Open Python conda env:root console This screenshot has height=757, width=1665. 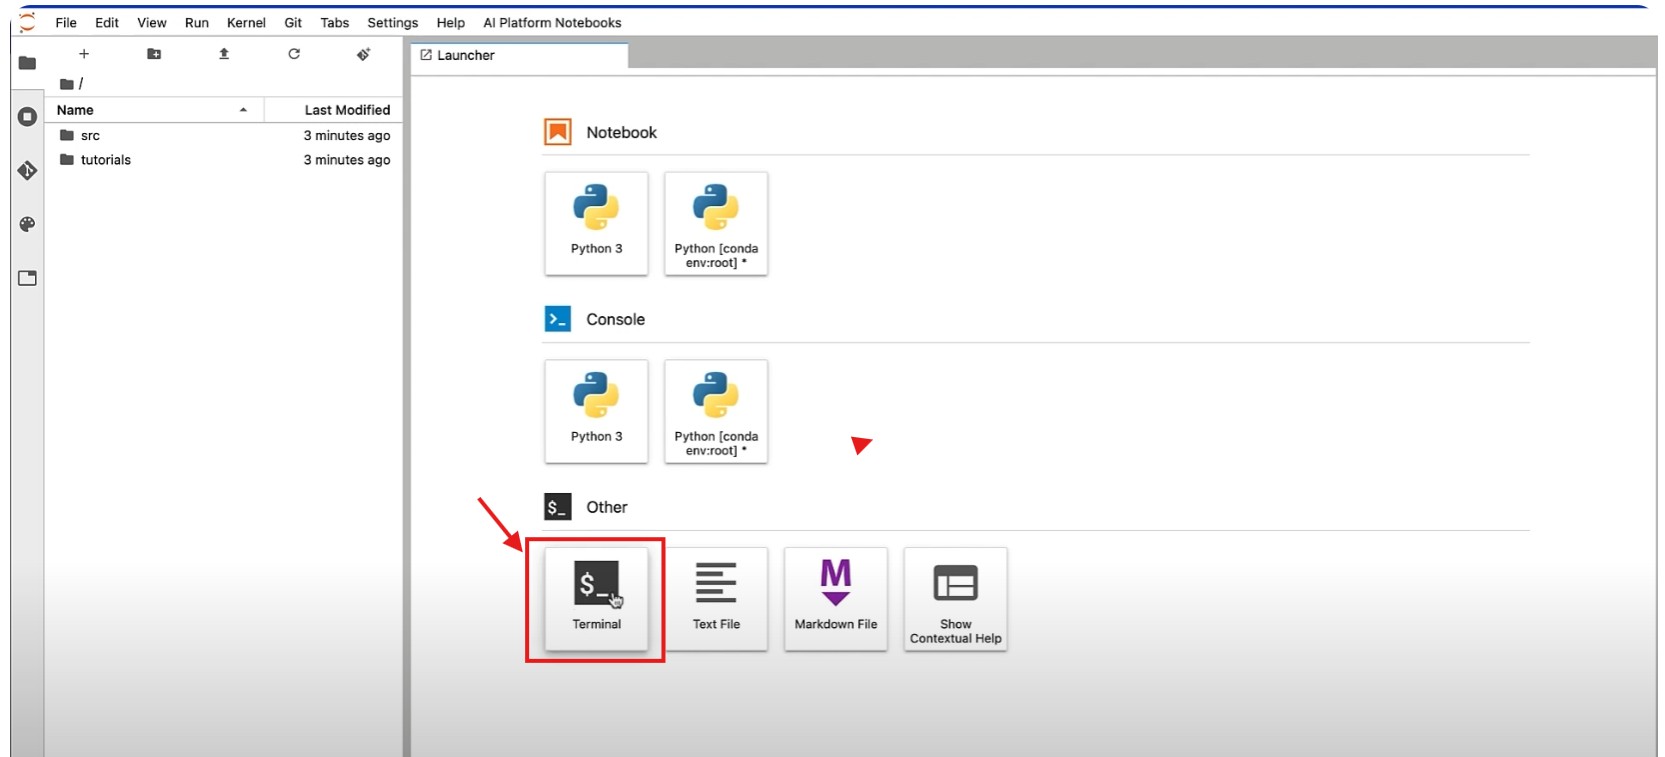(716, 411)
